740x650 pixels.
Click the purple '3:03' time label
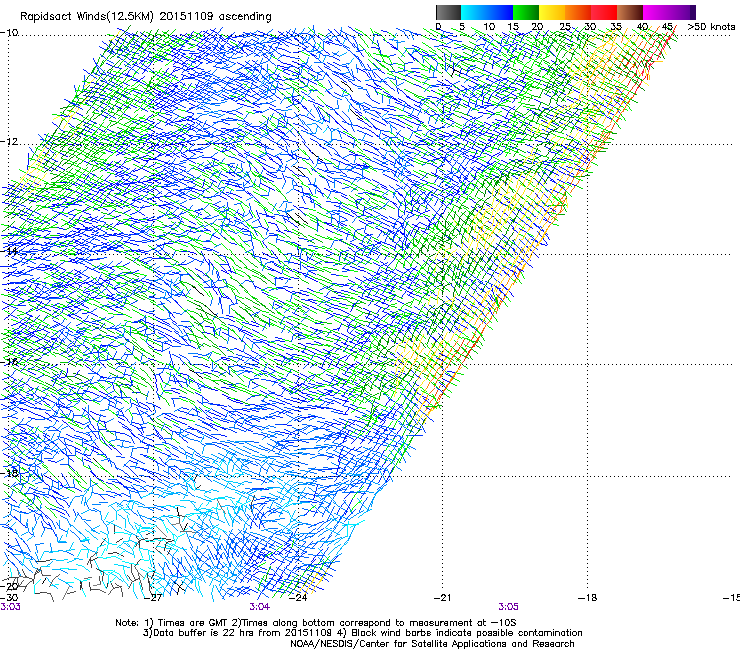[x=10, y=607]
